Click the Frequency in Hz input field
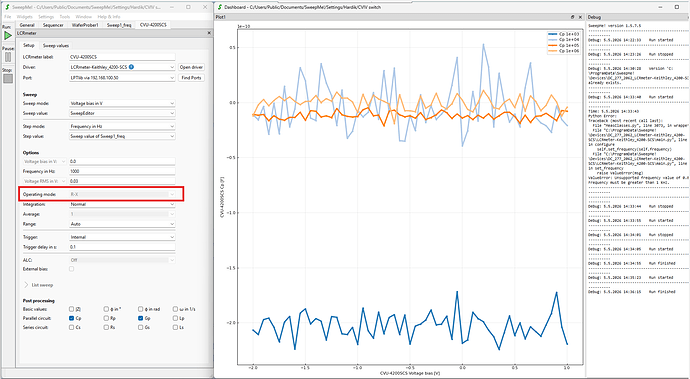This screenshot has width=690, height=379. [122, 171]
